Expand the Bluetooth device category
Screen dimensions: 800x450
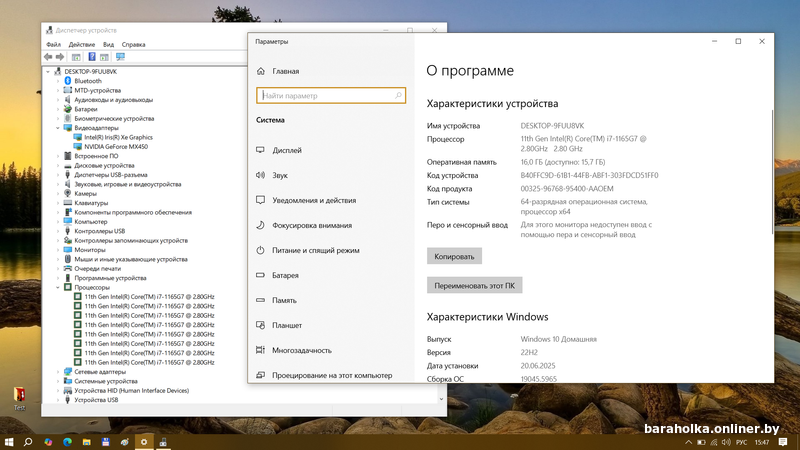[59, 81]
